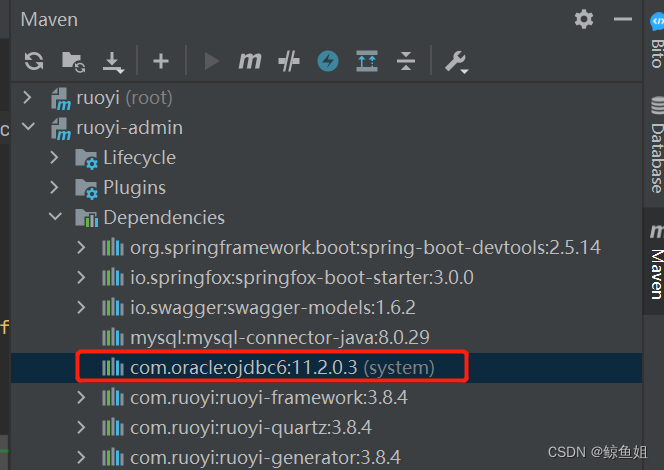Click the Database cylinder icon
The image size is (664, 470).
pyautogui.click(x=657, y=105)
